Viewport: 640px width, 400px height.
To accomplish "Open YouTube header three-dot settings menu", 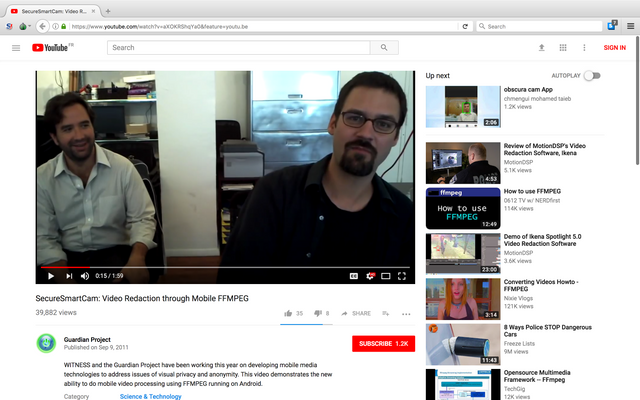I will click(584, 48).
